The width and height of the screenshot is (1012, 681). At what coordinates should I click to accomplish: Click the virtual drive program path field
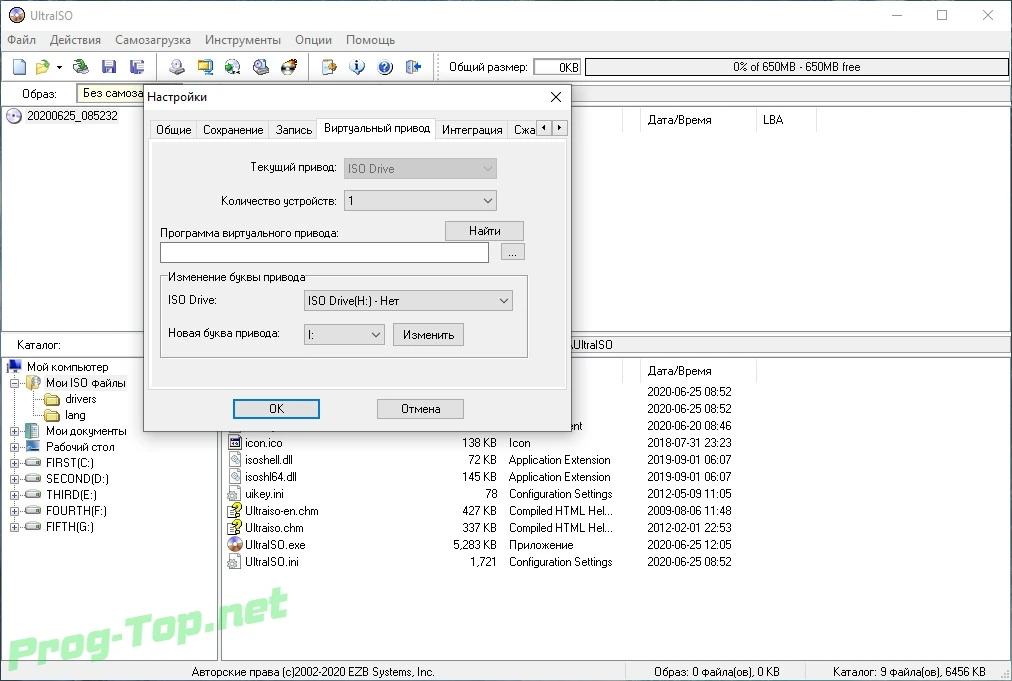point(324,252)
